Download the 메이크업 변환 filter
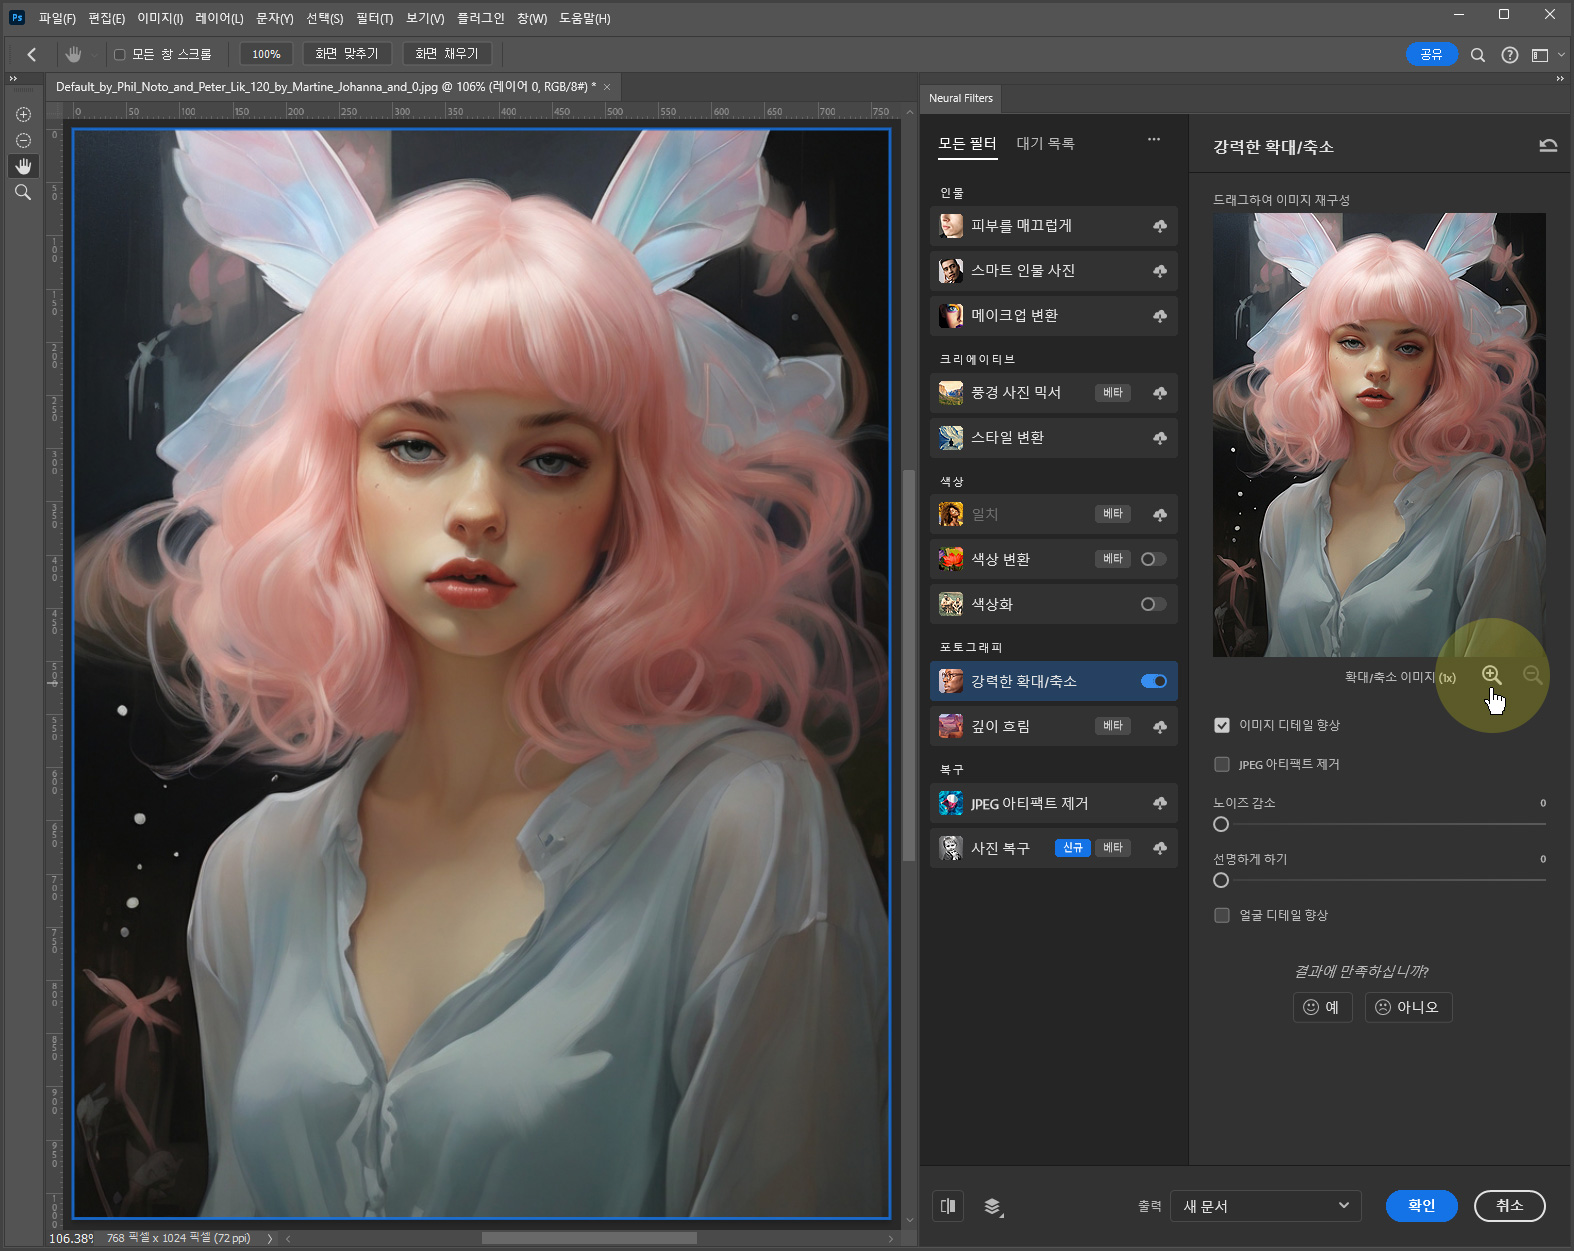This screenshot has height=1251, width=1574. click(1160, 316)
